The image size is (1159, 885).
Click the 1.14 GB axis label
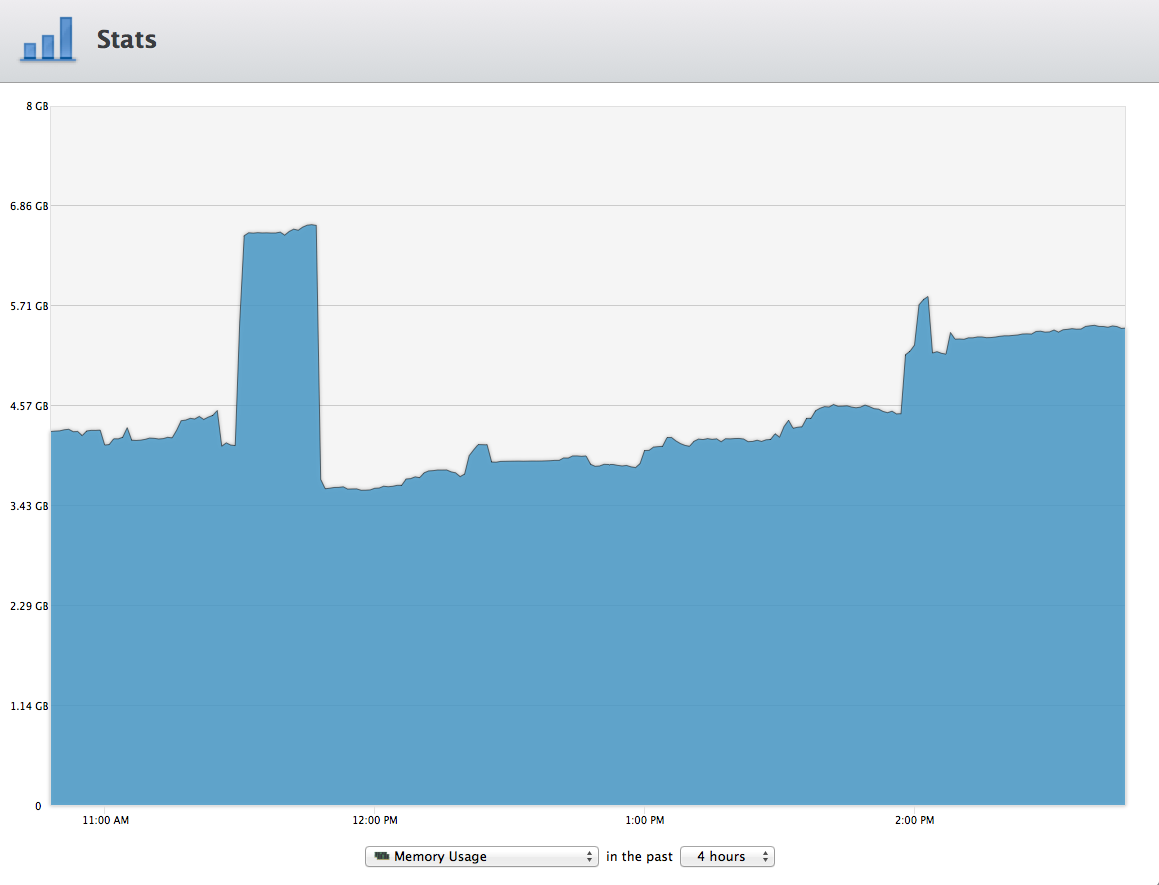click(x=30, y=706)
